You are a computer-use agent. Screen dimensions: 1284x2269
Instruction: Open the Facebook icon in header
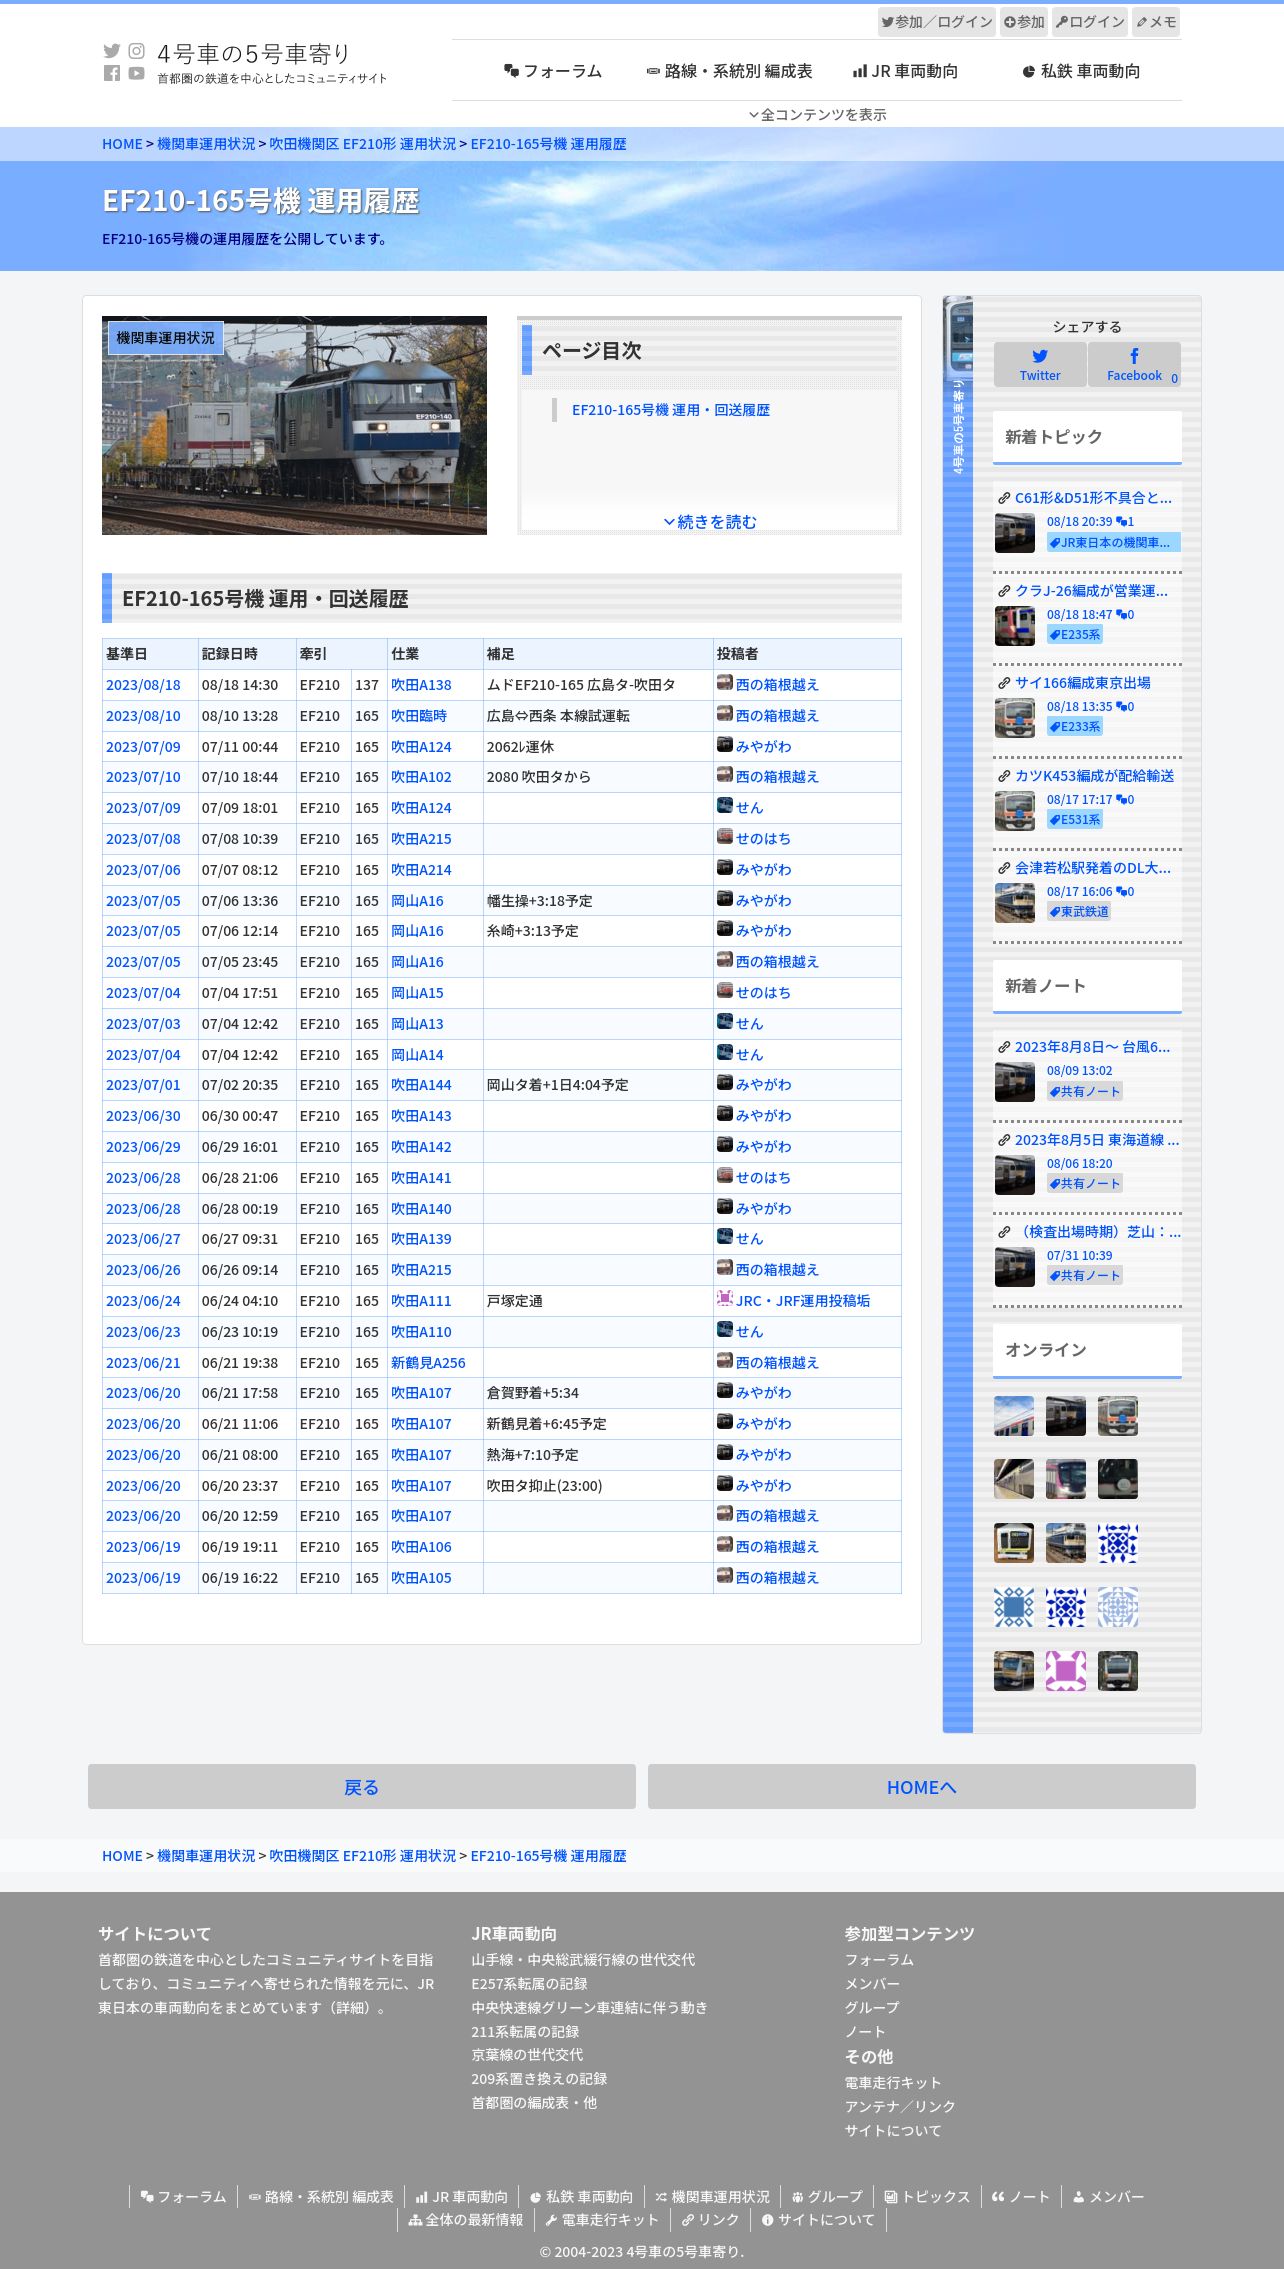tap(112, 73)
